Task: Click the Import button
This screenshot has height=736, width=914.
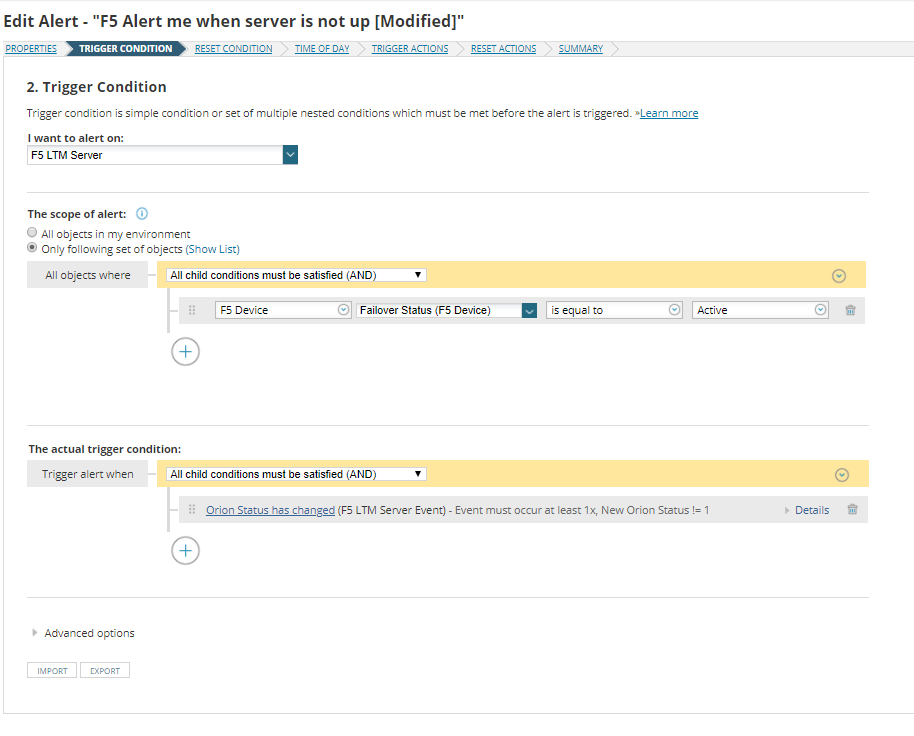Action: coord(52,671)
